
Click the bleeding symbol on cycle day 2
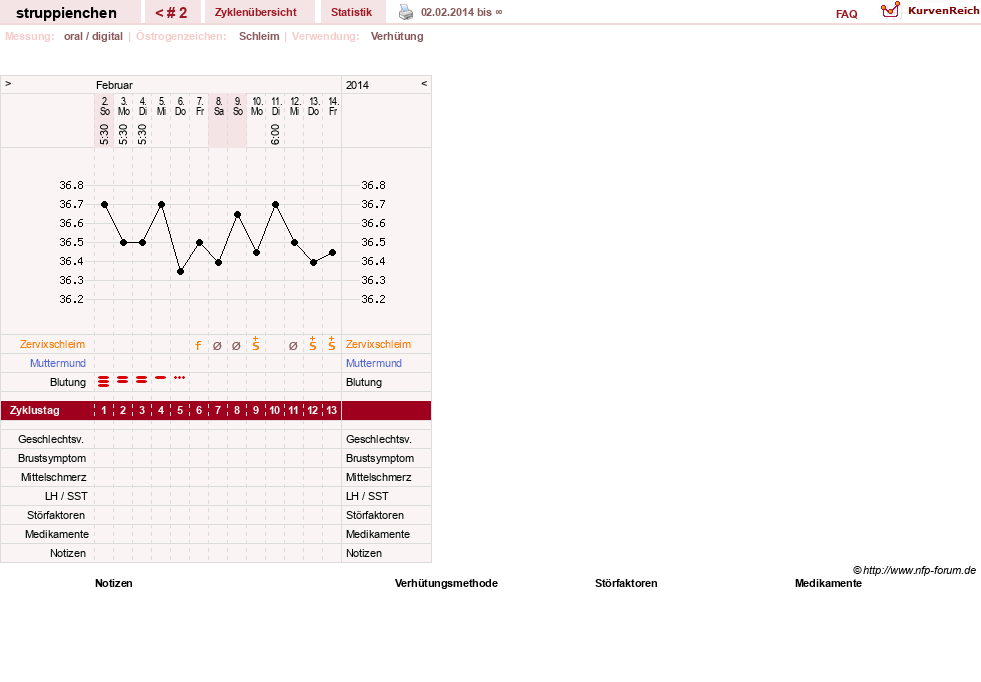click(123, 380)
